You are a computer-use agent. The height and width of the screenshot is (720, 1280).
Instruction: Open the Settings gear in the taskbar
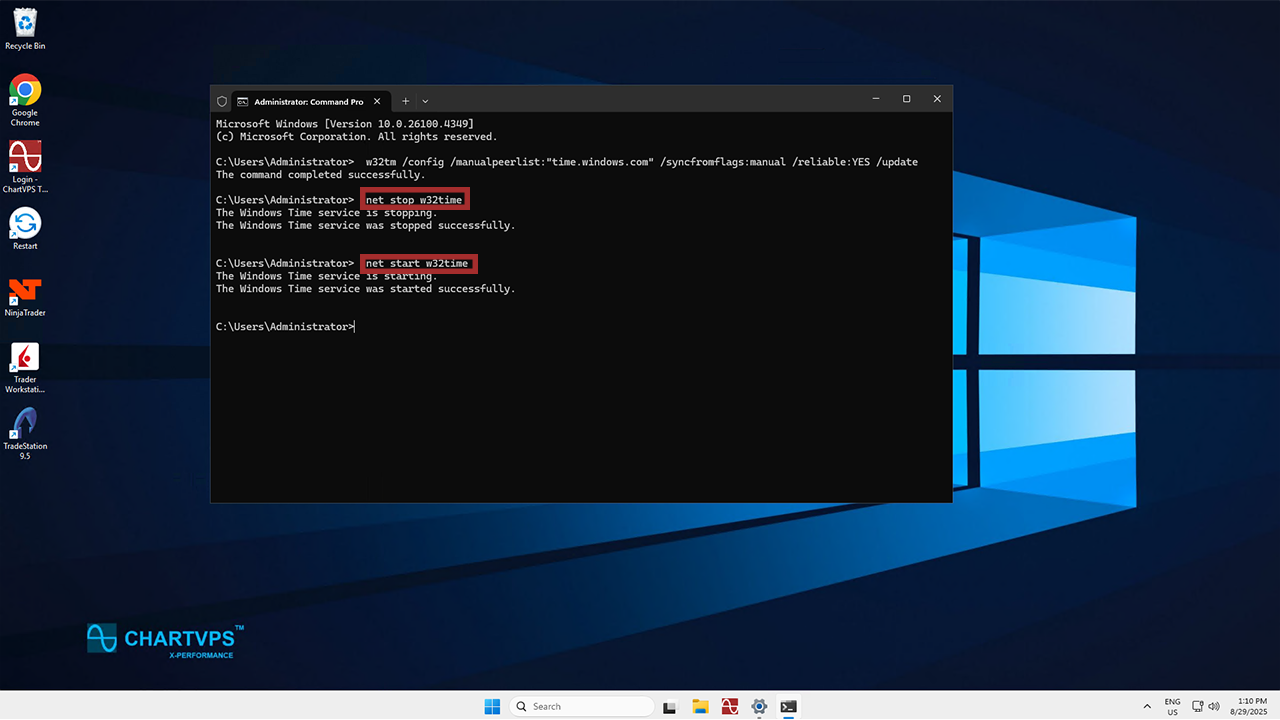(759, 706)
